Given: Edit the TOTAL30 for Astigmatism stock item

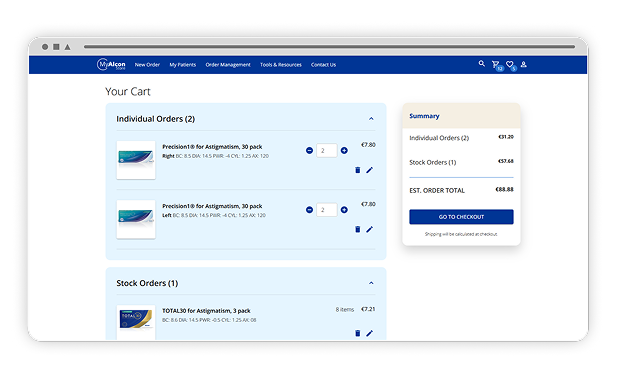Looking at the screenshot, I should [x=369, y=333].
